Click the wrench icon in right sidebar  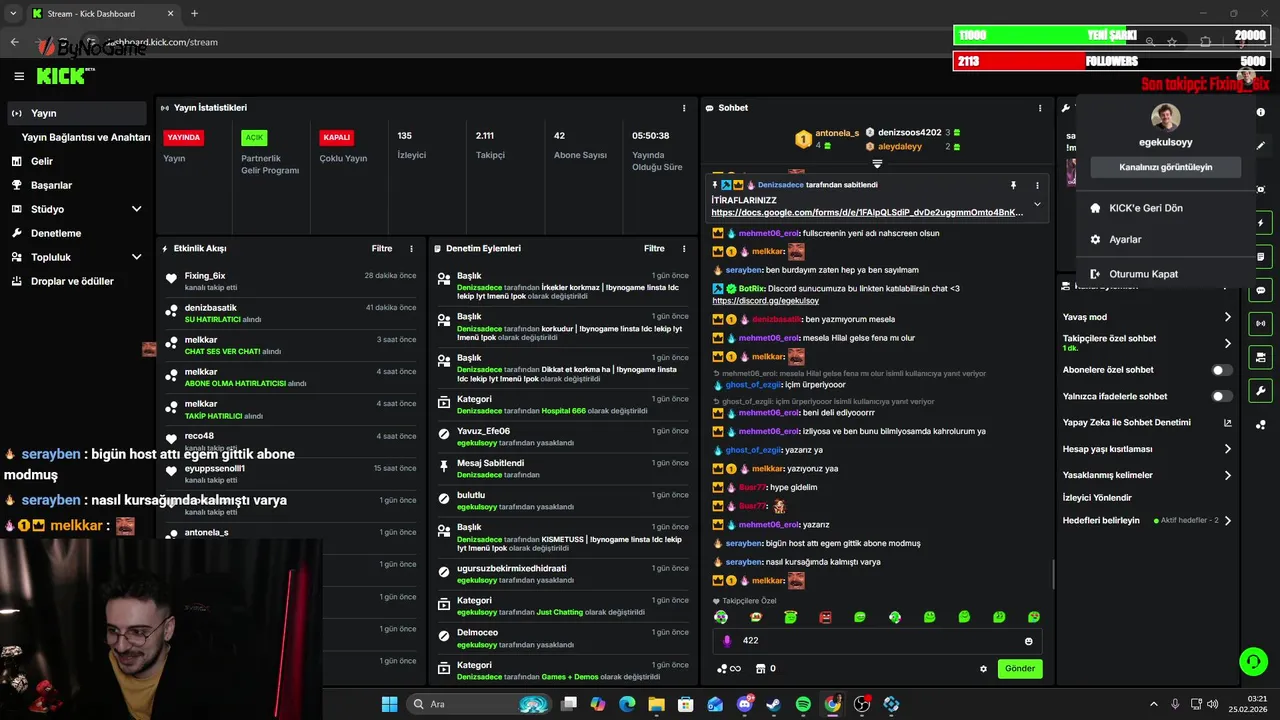point(1260,390)
